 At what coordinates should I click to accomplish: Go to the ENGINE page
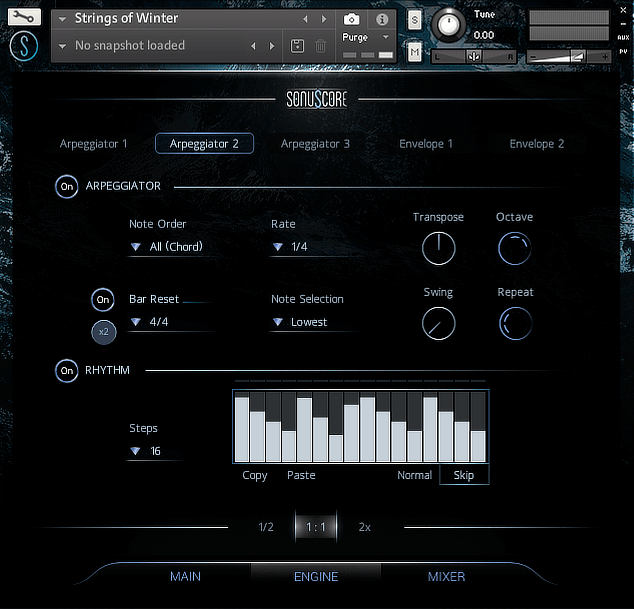316,576
